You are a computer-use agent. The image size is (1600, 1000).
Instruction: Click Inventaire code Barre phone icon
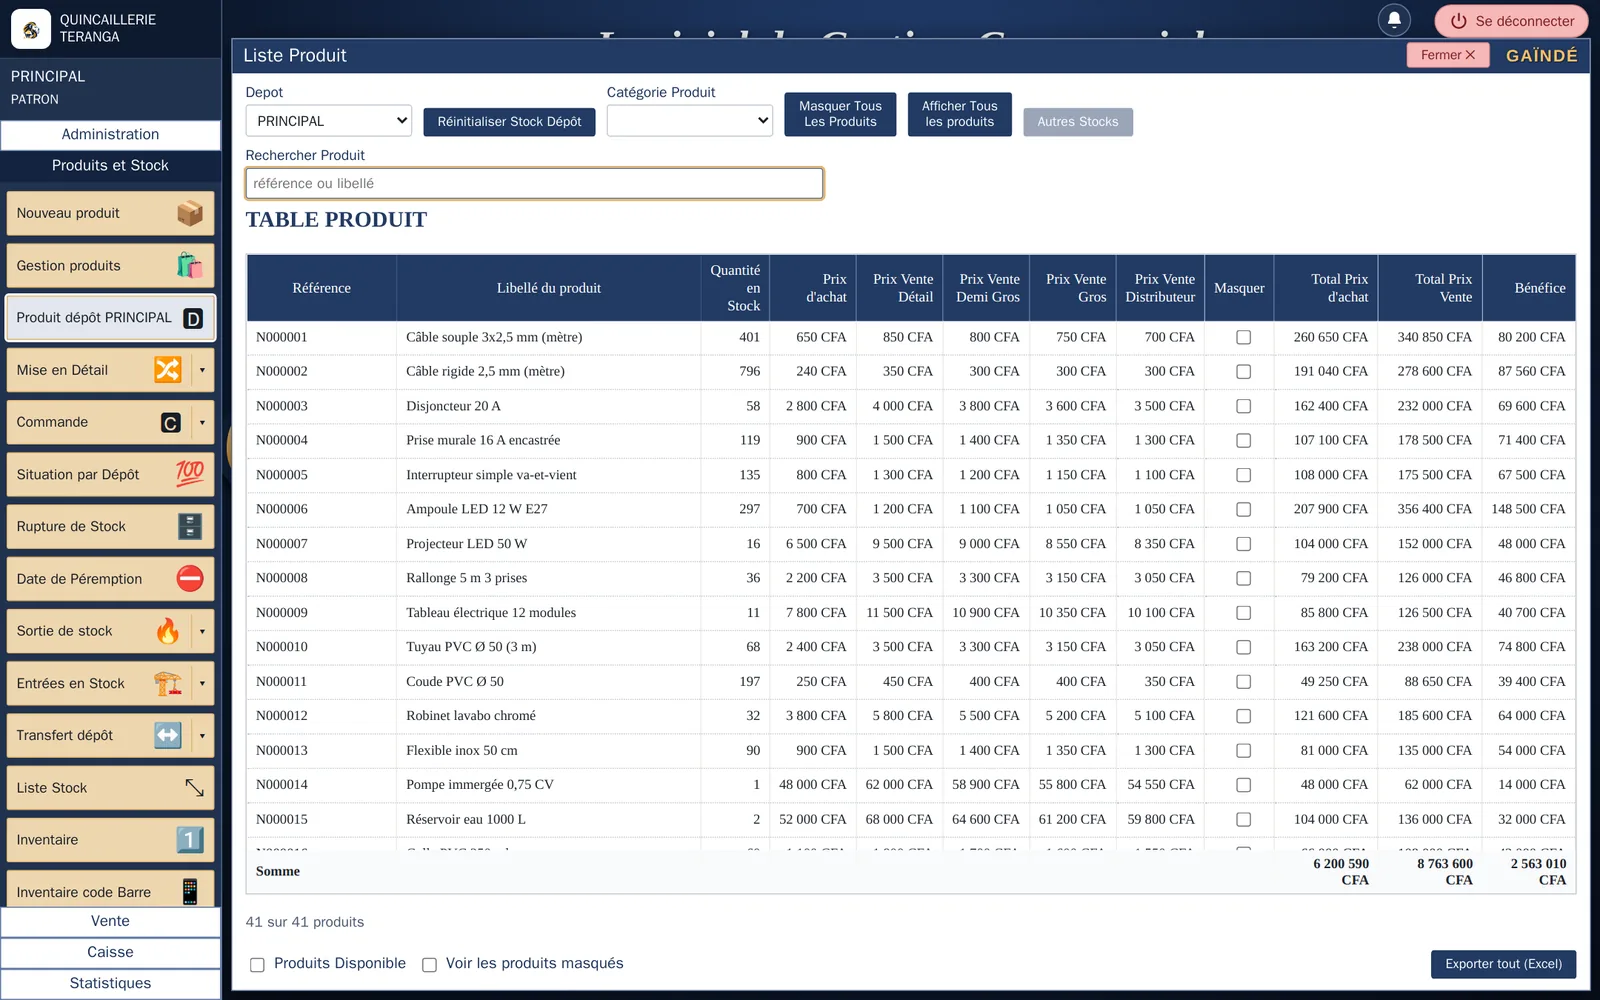coord(190,890)
